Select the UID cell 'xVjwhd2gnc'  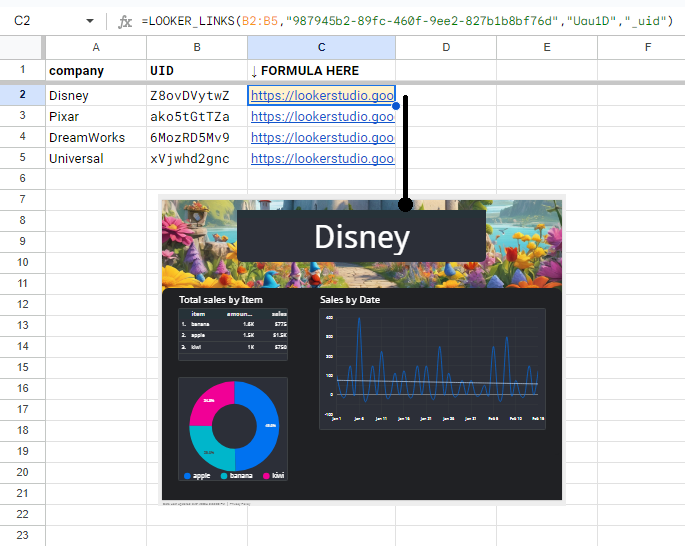(197, 158)
